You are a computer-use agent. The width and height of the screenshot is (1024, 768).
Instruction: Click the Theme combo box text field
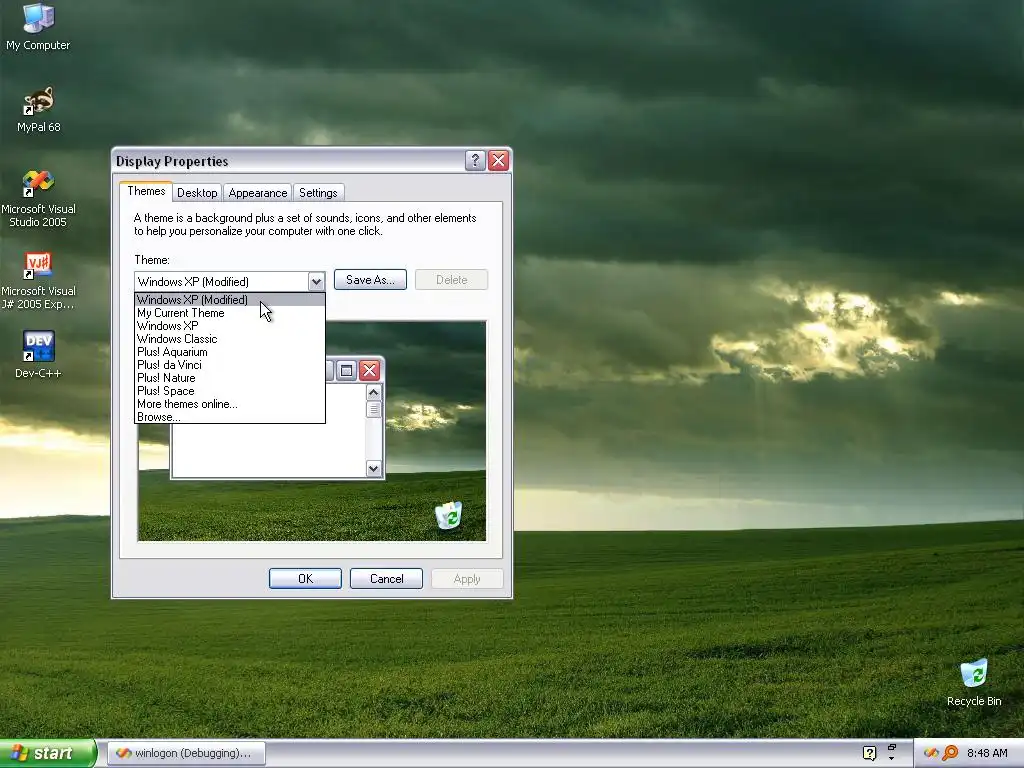(x=221, y=282)
